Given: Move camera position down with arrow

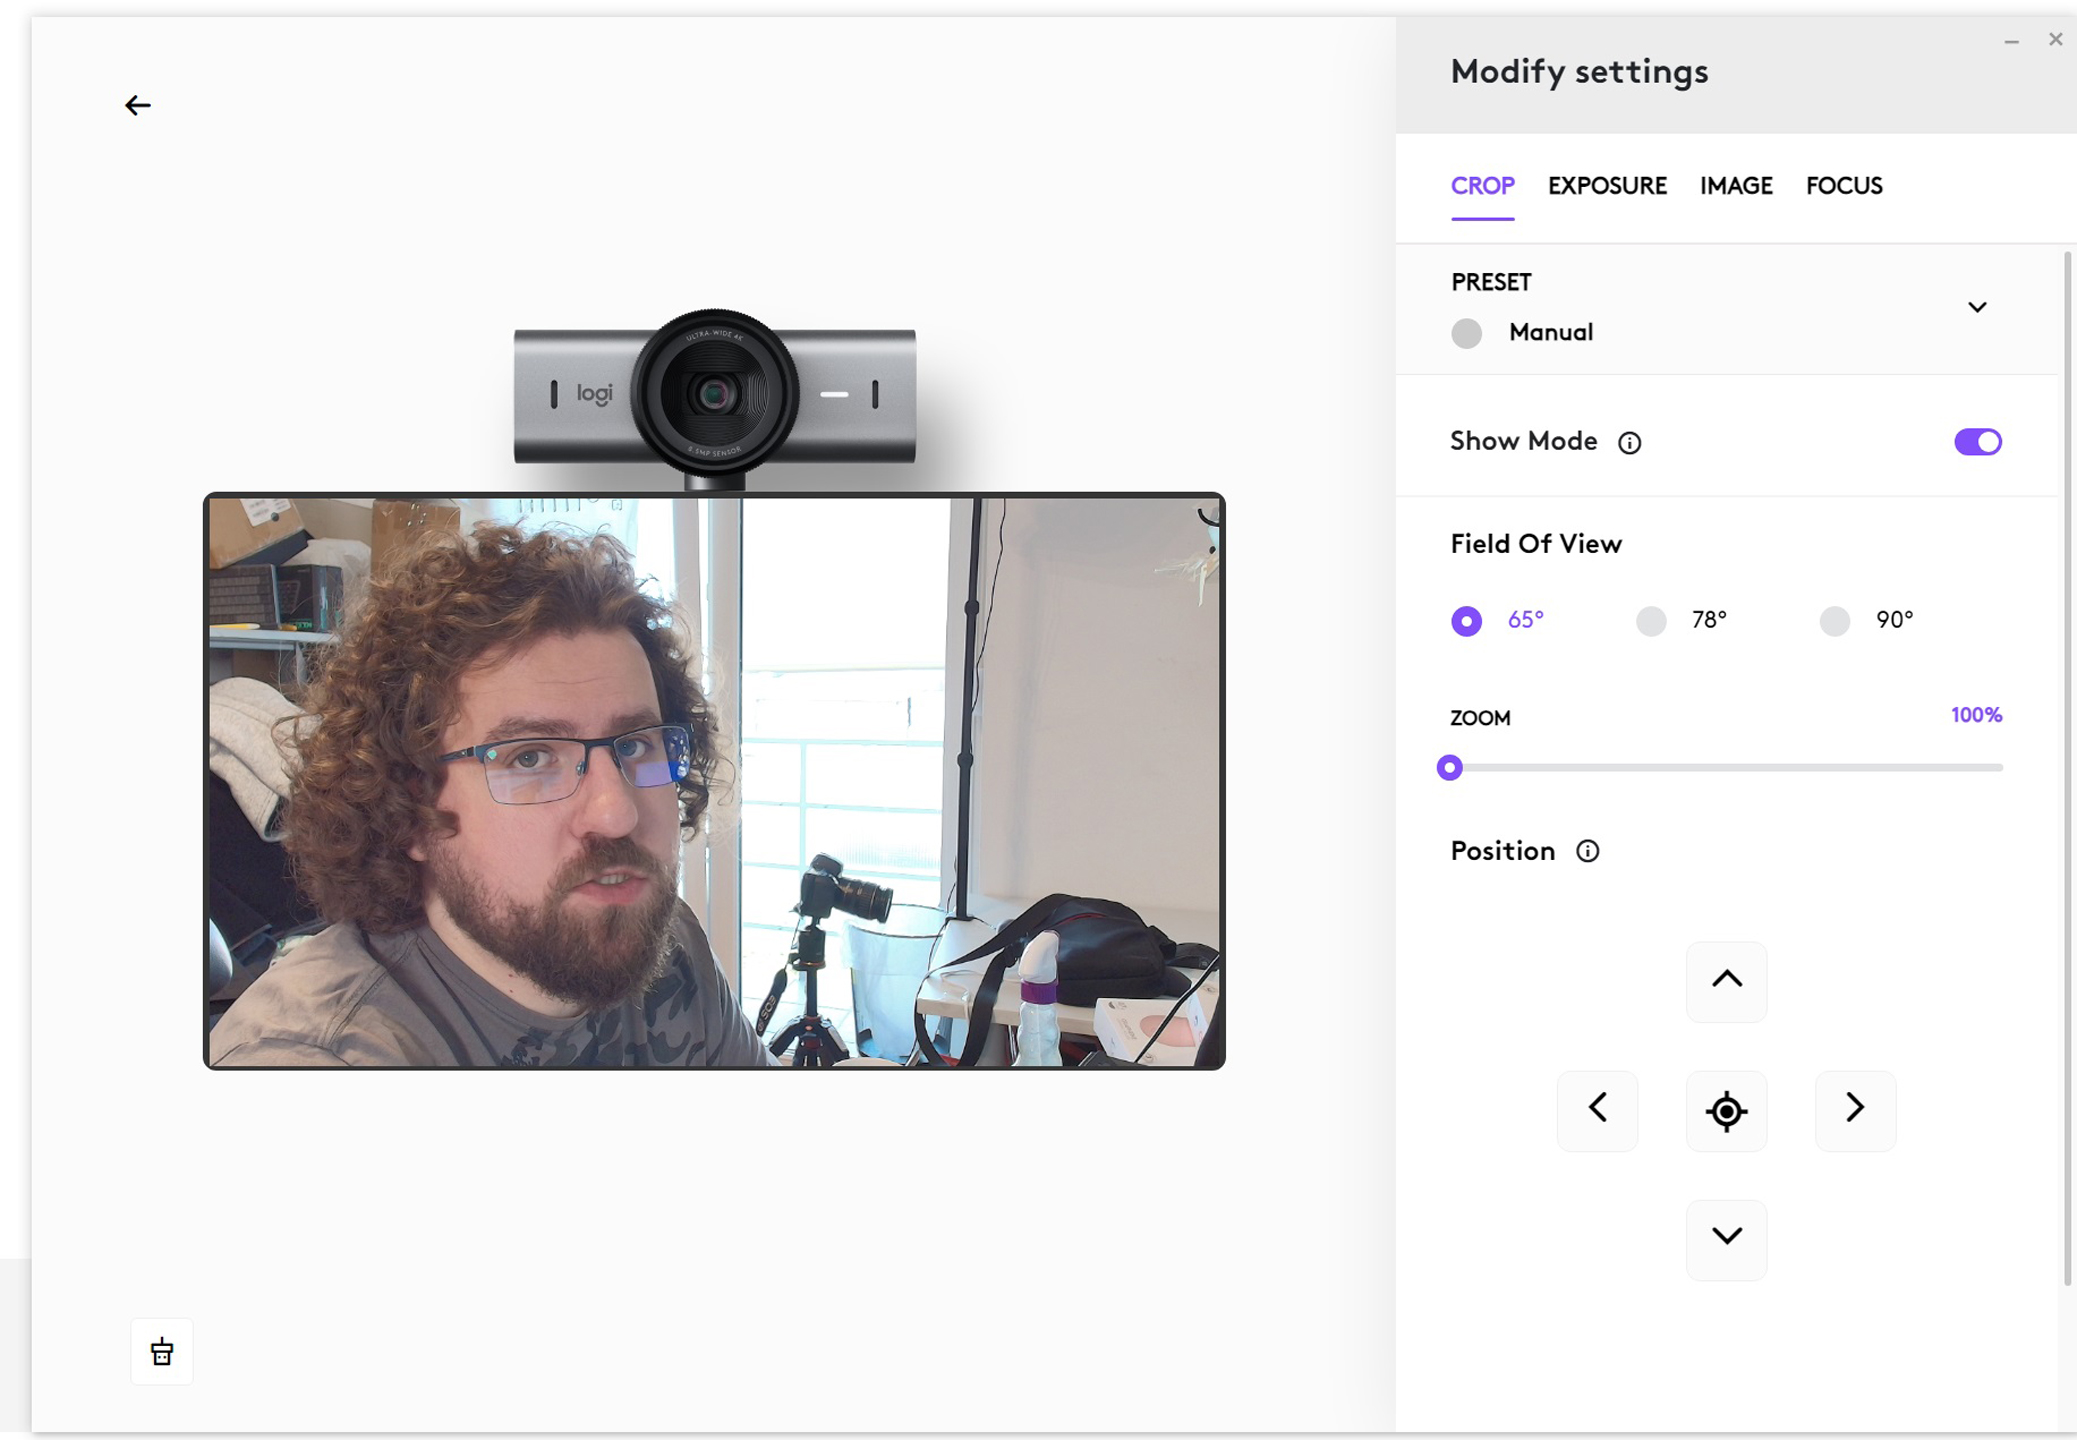Looking at the screenshot, I should point(1726,1238).
